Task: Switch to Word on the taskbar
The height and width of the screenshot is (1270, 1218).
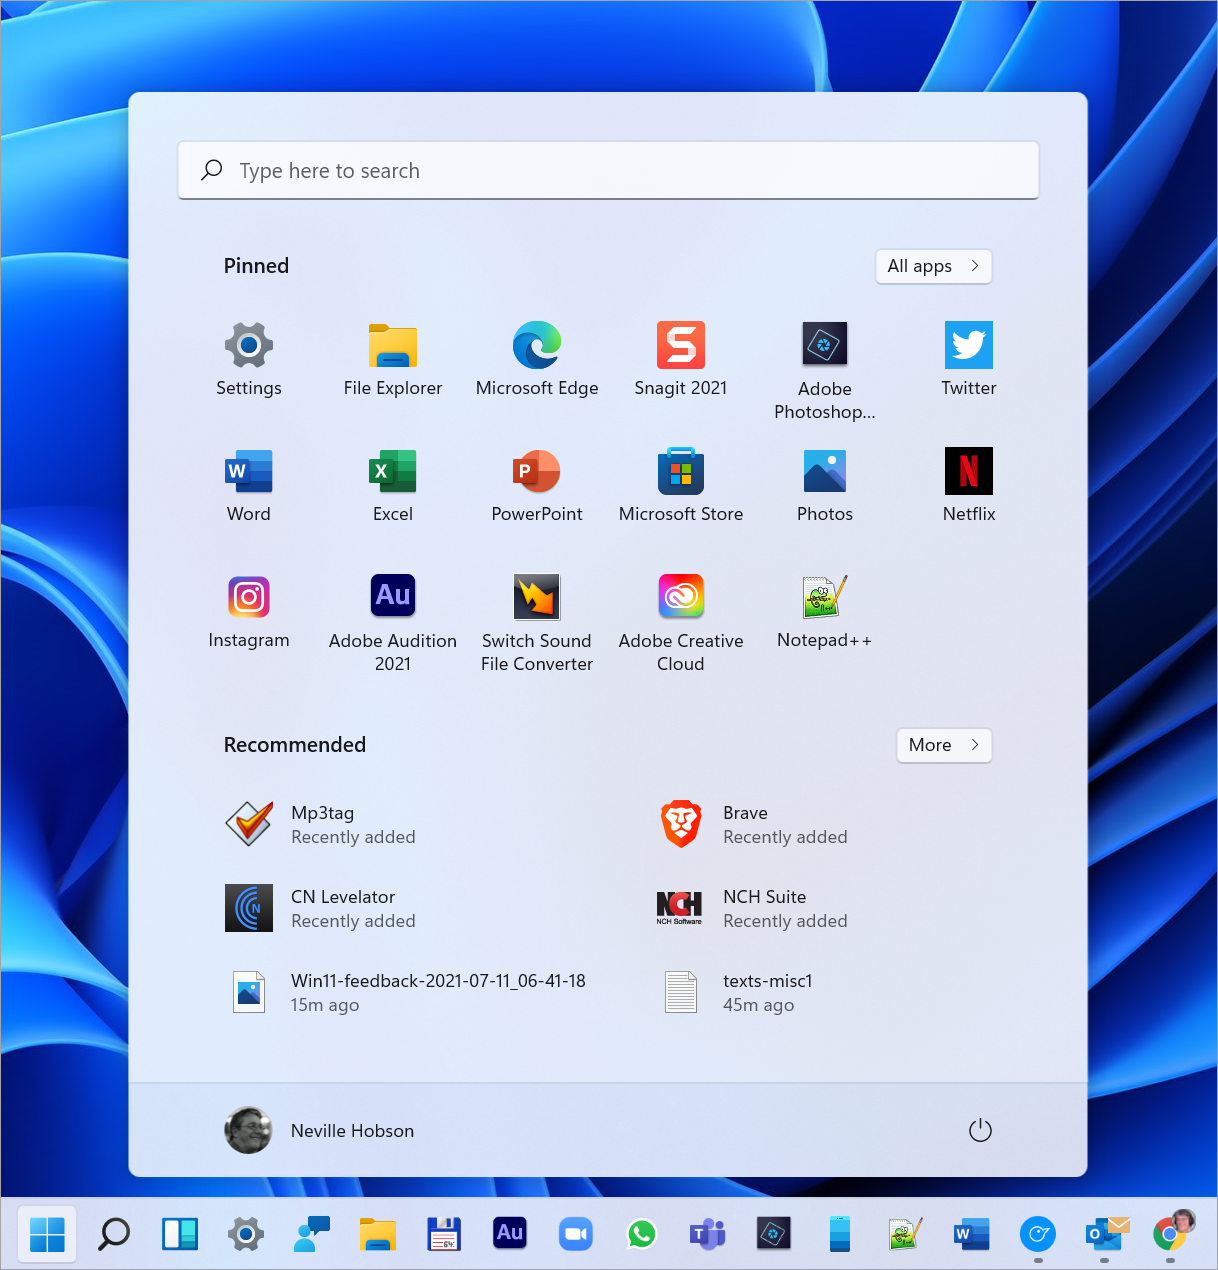Action: pos(972,1234)
